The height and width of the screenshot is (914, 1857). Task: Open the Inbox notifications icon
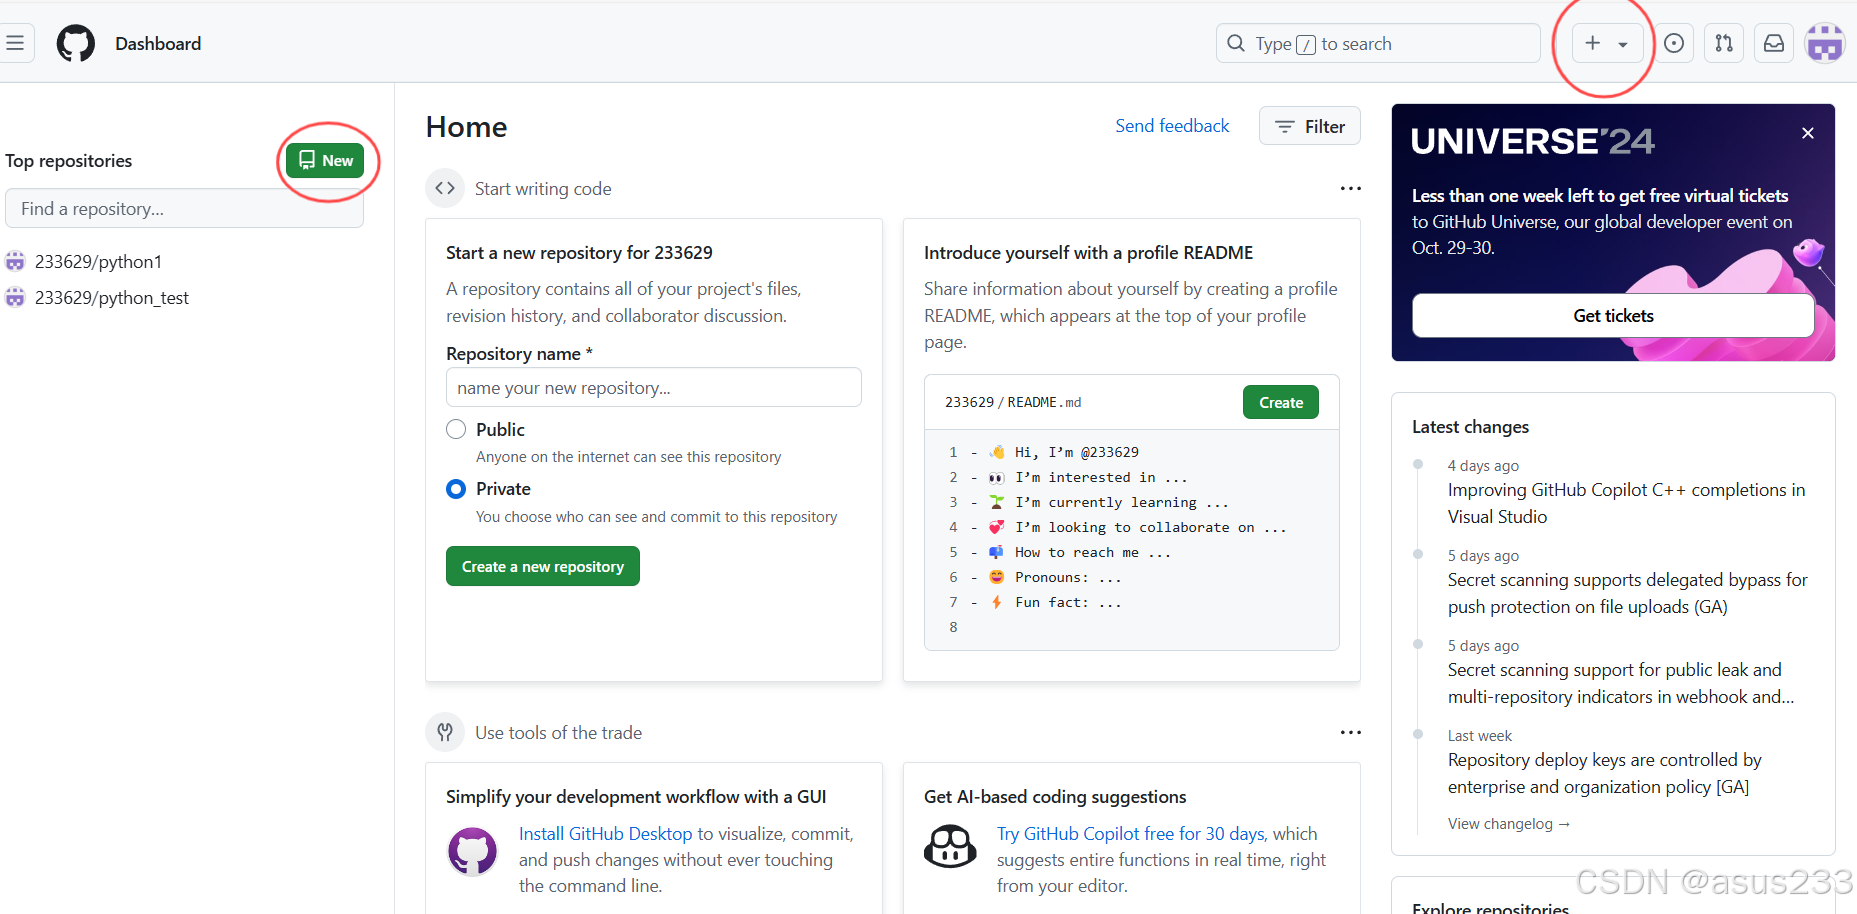pos(1774,43)
